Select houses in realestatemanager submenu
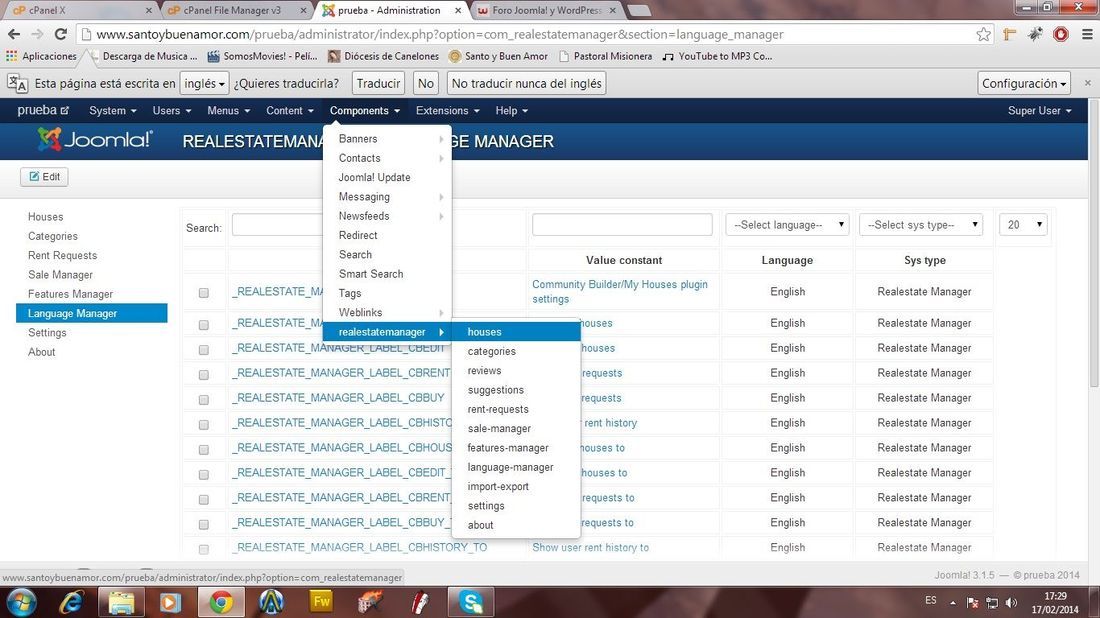Image resolution: width=1100 pixels, height=618 pixels. [x=516, y=332]
